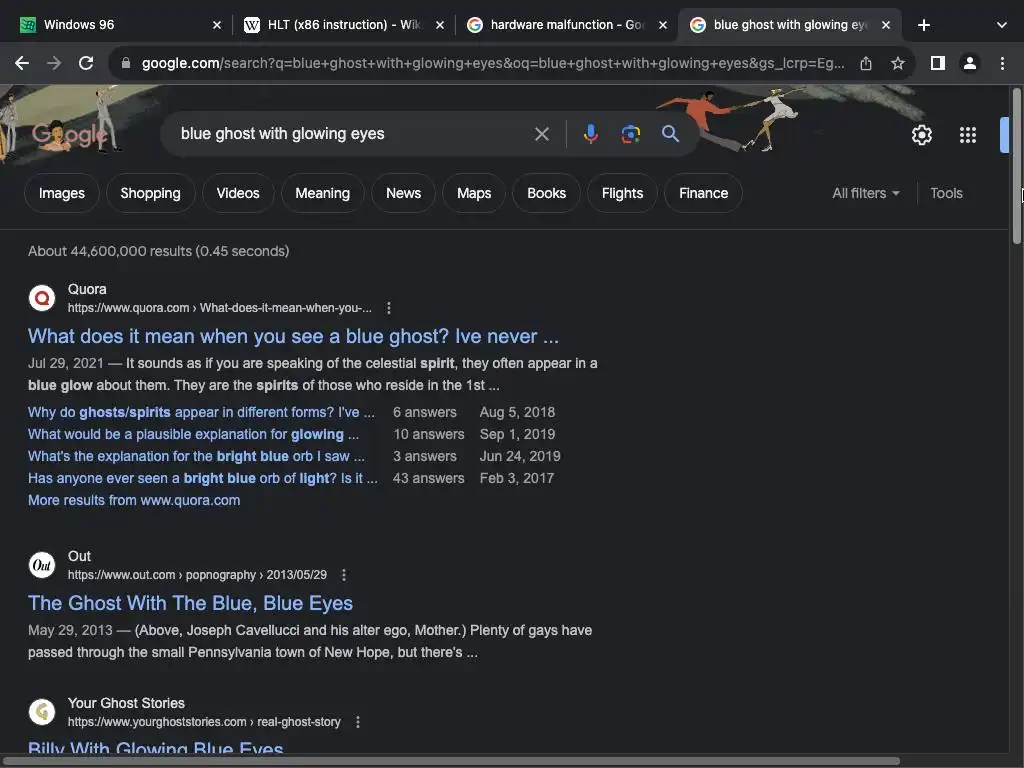
Task: Click the Out site favicon
Action: click(42, 565)
